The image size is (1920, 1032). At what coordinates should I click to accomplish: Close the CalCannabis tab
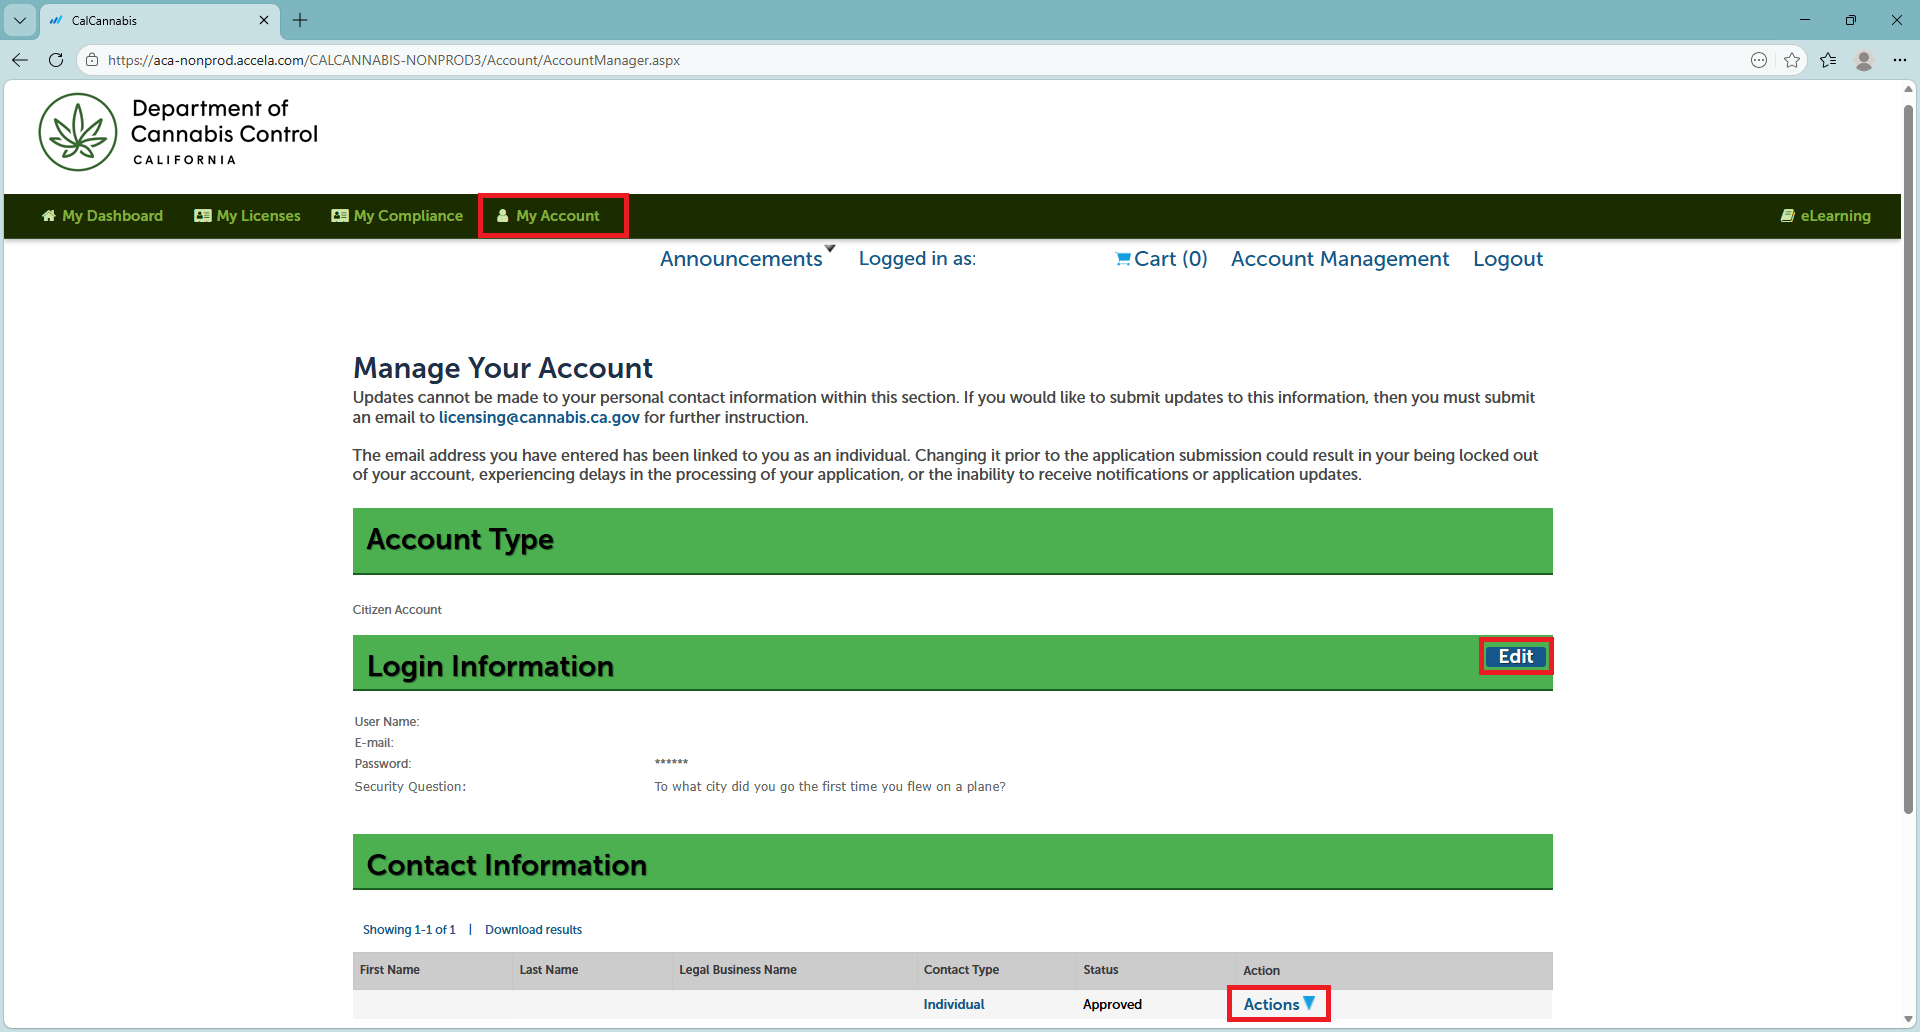(264, 20)
